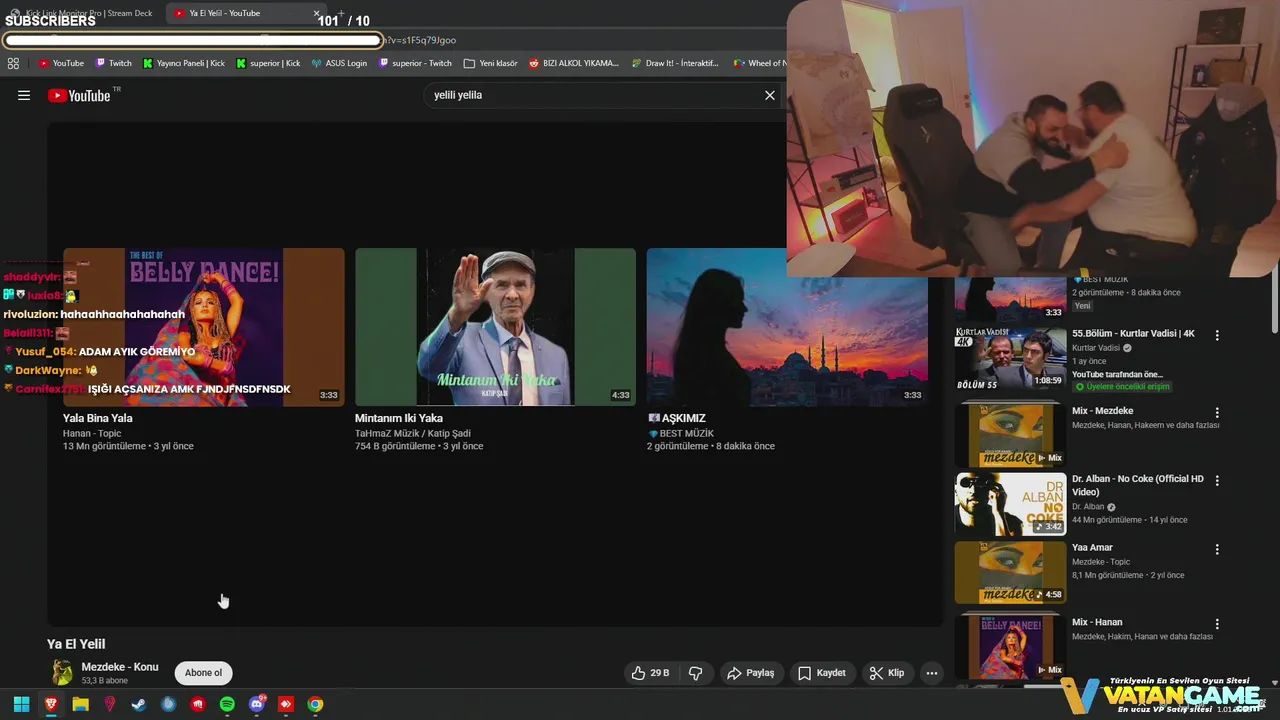Viewport: 1280px width, 720px height.
Task: Open the Kurtlar Vadisi 55.Bölüm sidebar thumbnail
Action: pyautogui.click(x=1010, y=358)
